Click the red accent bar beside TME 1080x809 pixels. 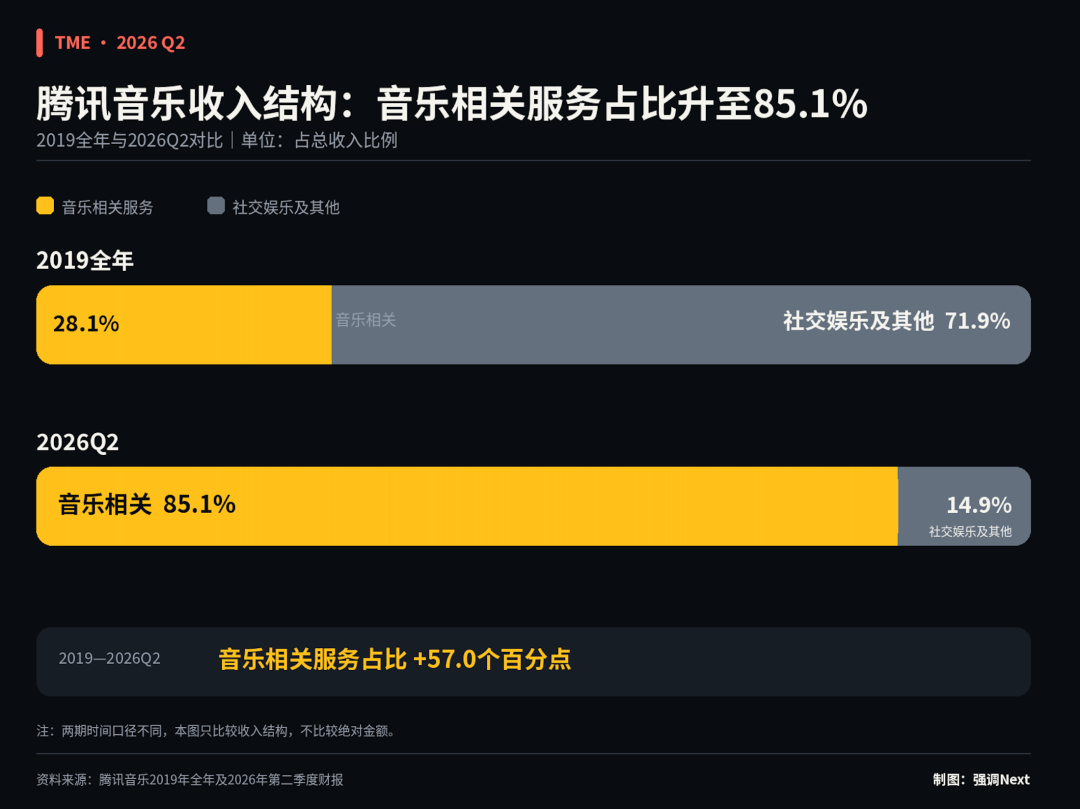(x=40, y=43)
